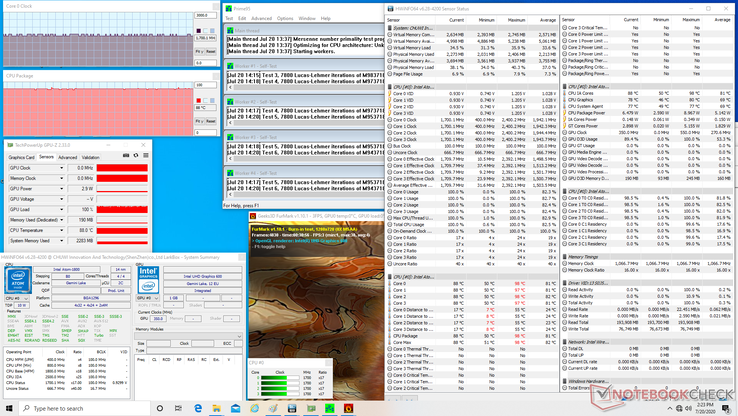This screenshot has height=416, width=738.
Task: Click Reset on the Core 0 Clock graph
Action: [211, 50]
